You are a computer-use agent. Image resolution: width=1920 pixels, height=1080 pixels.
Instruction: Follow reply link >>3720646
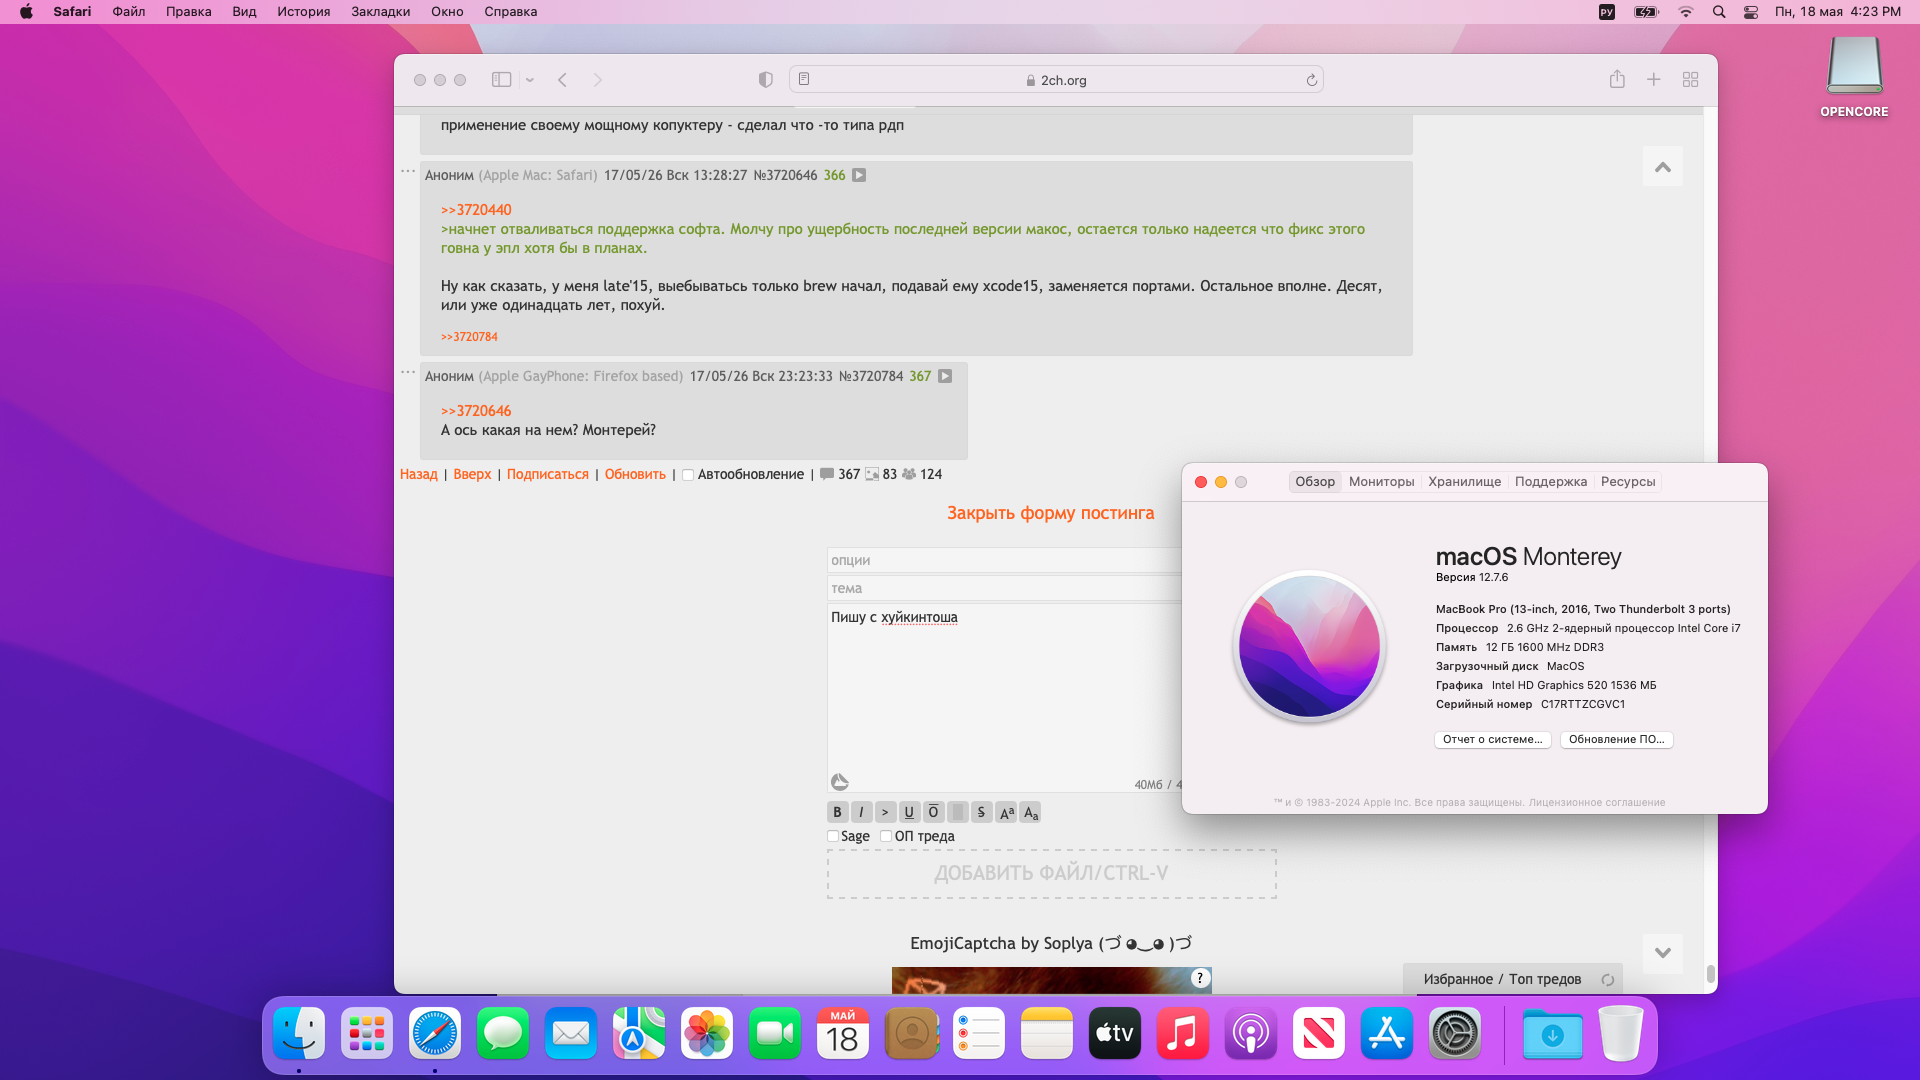point(476,411)
